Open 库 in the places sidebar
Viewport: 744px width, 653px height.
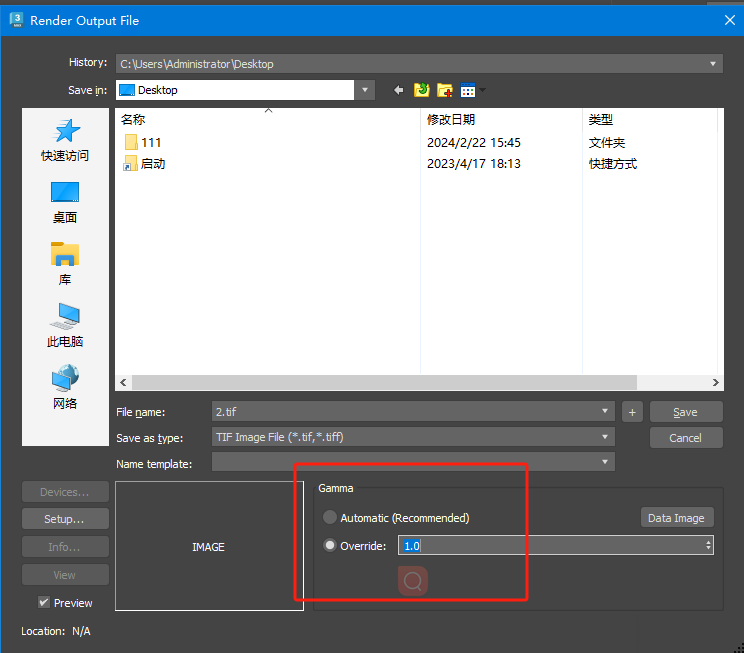65,264
